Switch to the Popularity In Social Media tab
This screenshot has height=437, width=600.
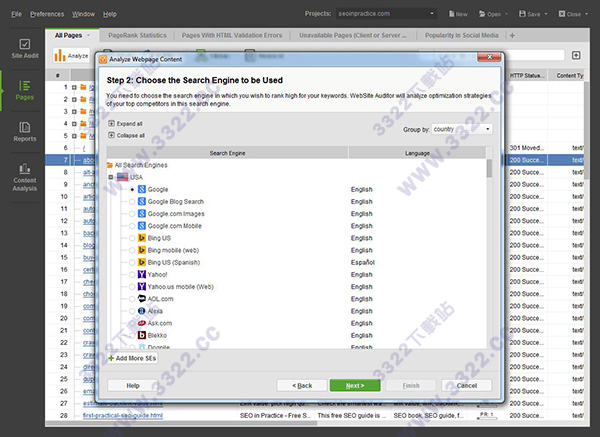click(461, 35)
